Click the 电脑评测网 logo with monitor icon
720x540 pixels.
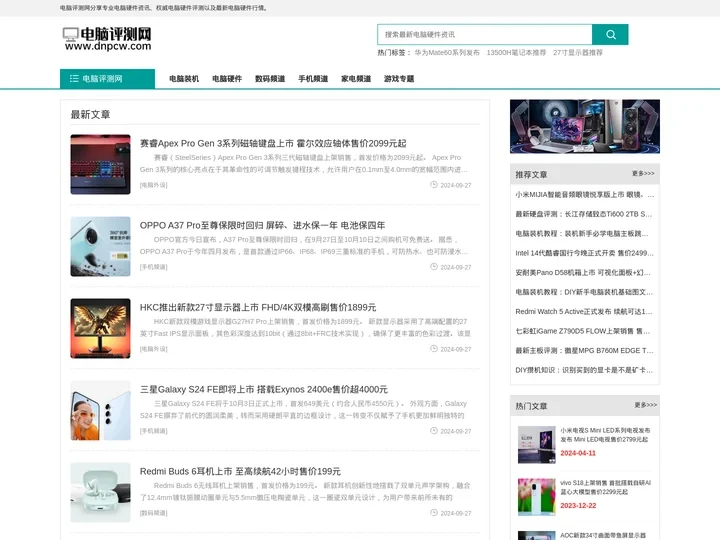pos(107,39)
